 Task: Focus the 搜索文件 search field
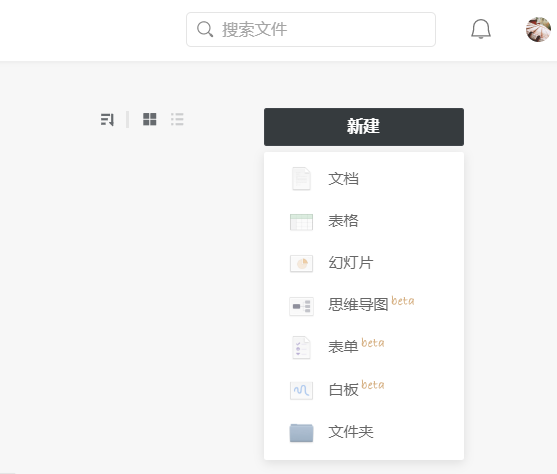(x=311, y=29)
